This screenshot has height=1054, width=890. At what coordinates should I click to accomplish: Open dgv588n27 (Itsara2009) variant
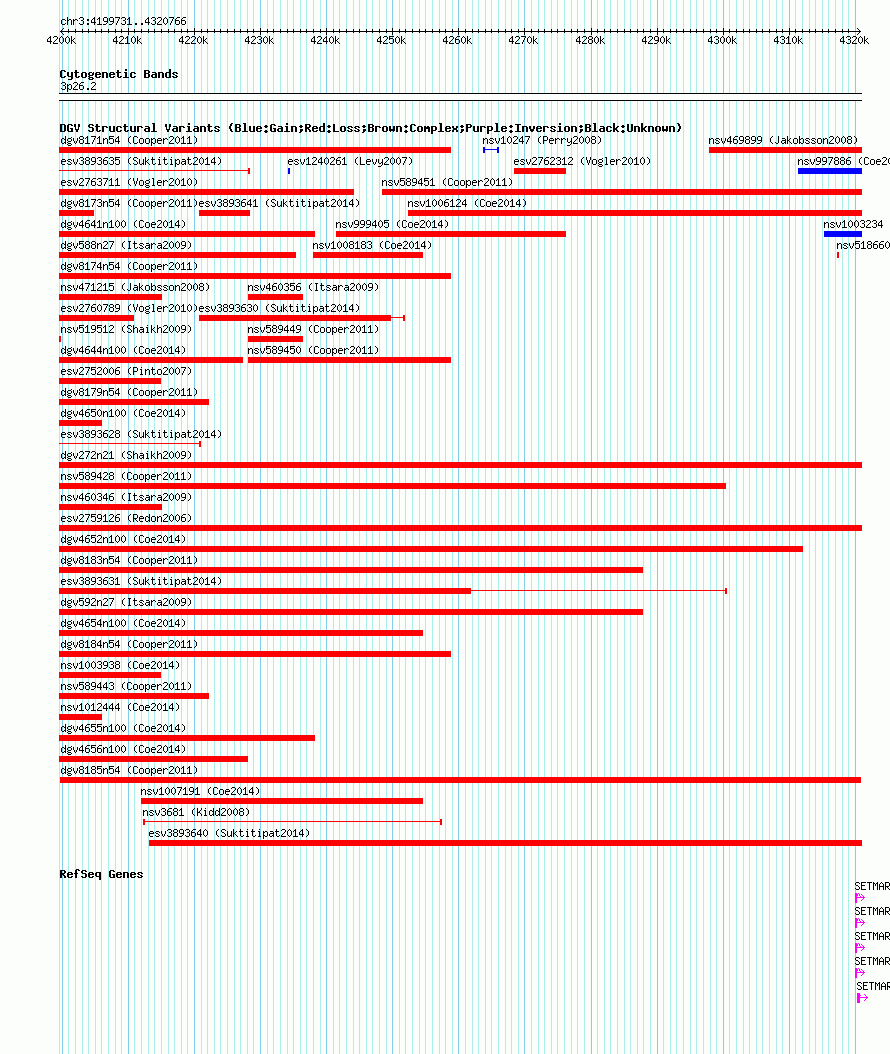pos(126,245)
